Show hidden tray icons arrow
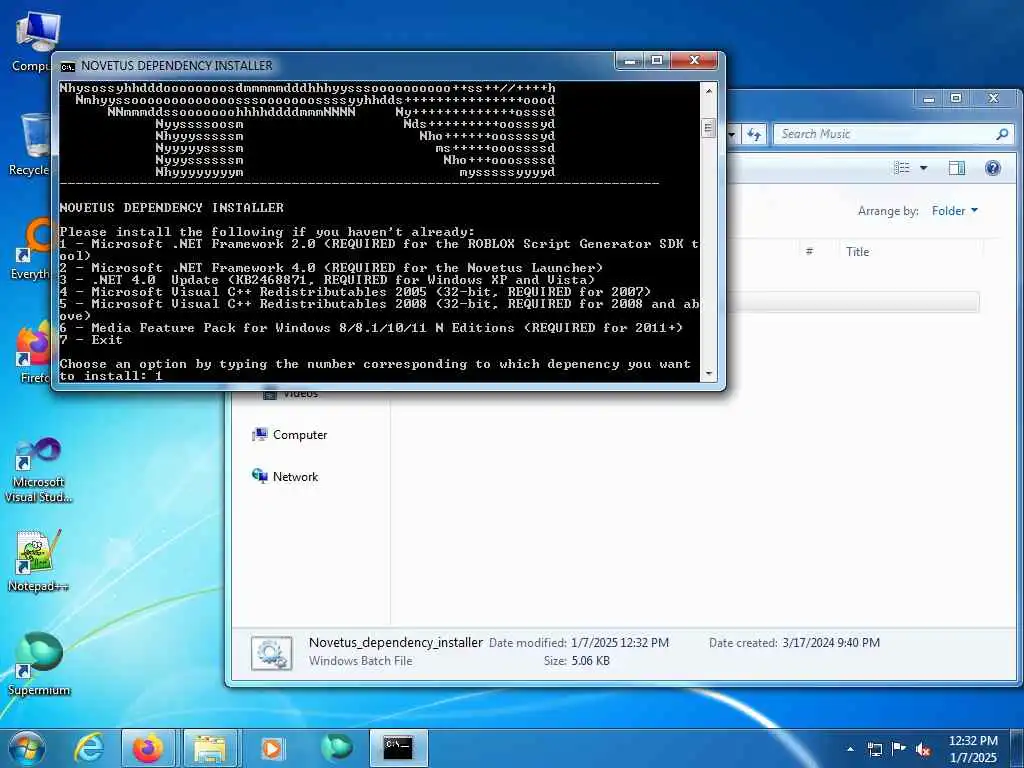Viewport: 1024px width, 768px height. point(850,749)
